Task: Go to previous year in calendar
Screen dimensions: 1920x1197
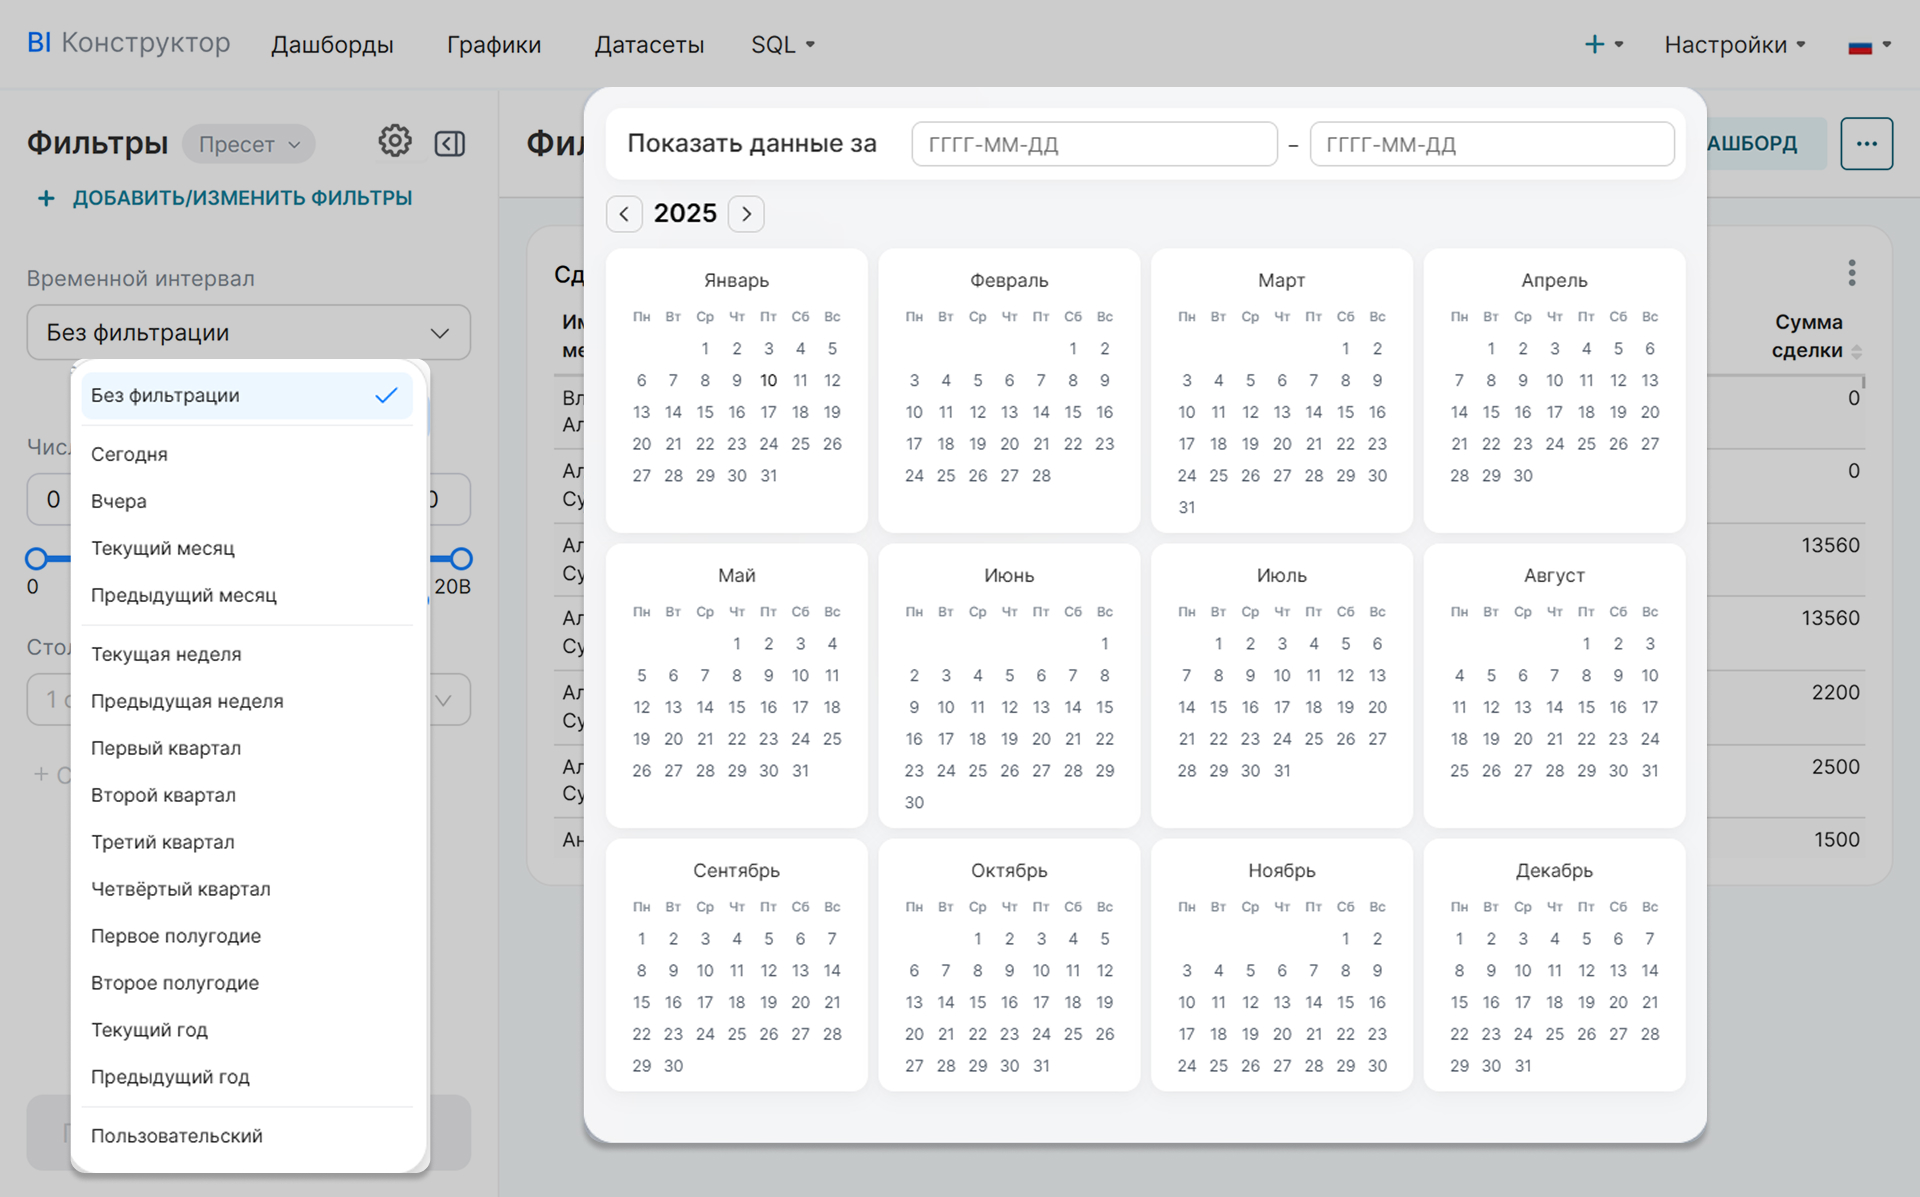Action: click(624, 214)
